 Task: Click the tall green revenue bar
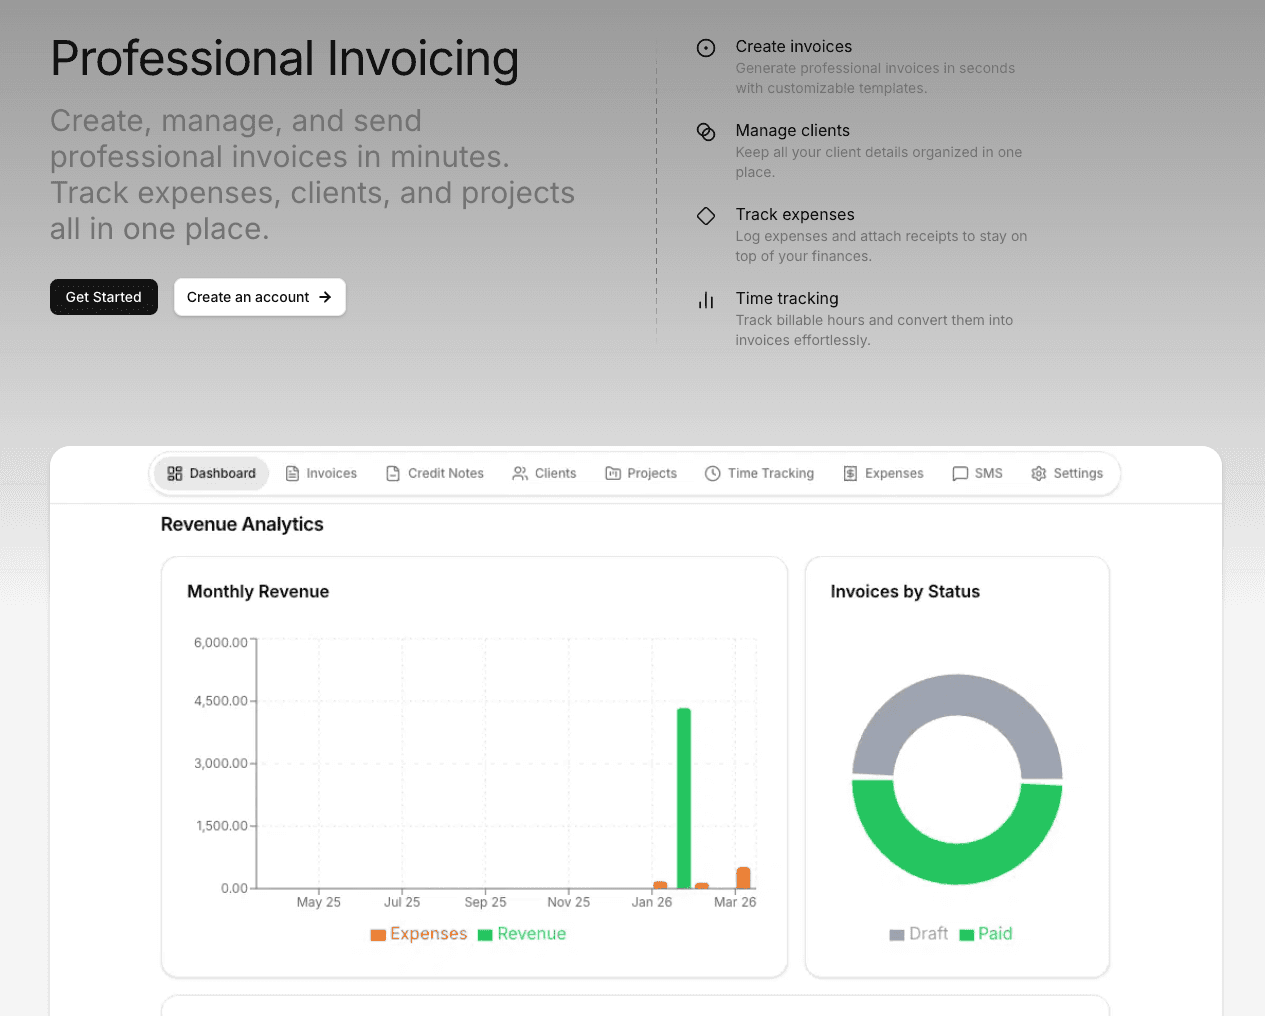click(684, 798)
